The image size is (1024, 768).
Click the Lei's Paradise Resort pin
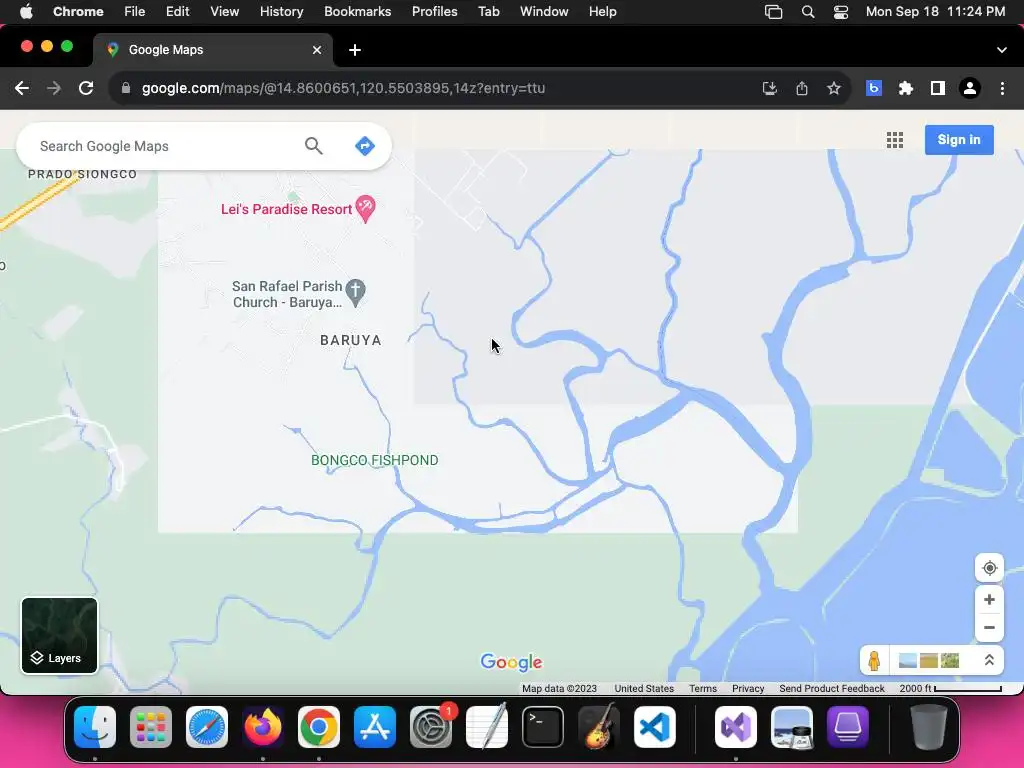tap(365, 208)
